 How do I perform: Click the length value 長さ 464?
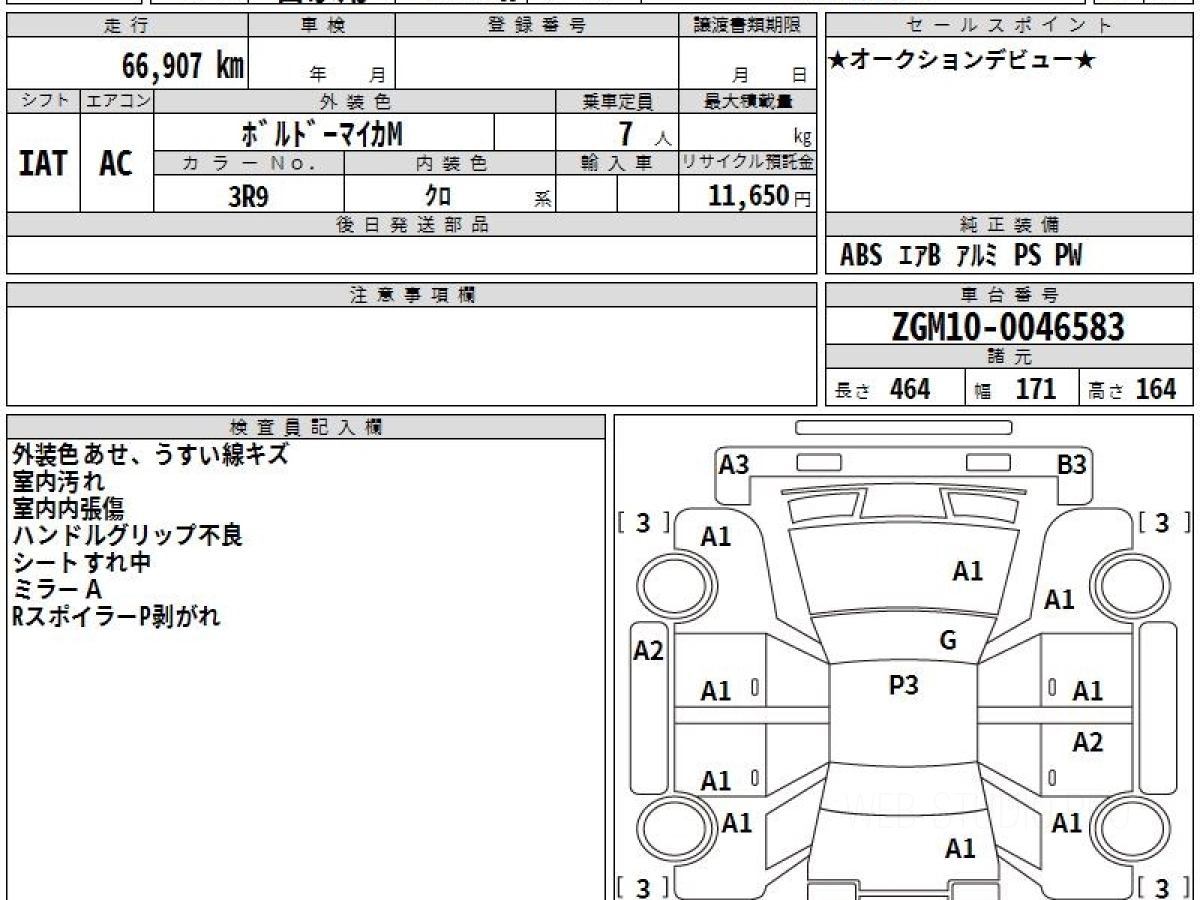[x=883, y=390]
